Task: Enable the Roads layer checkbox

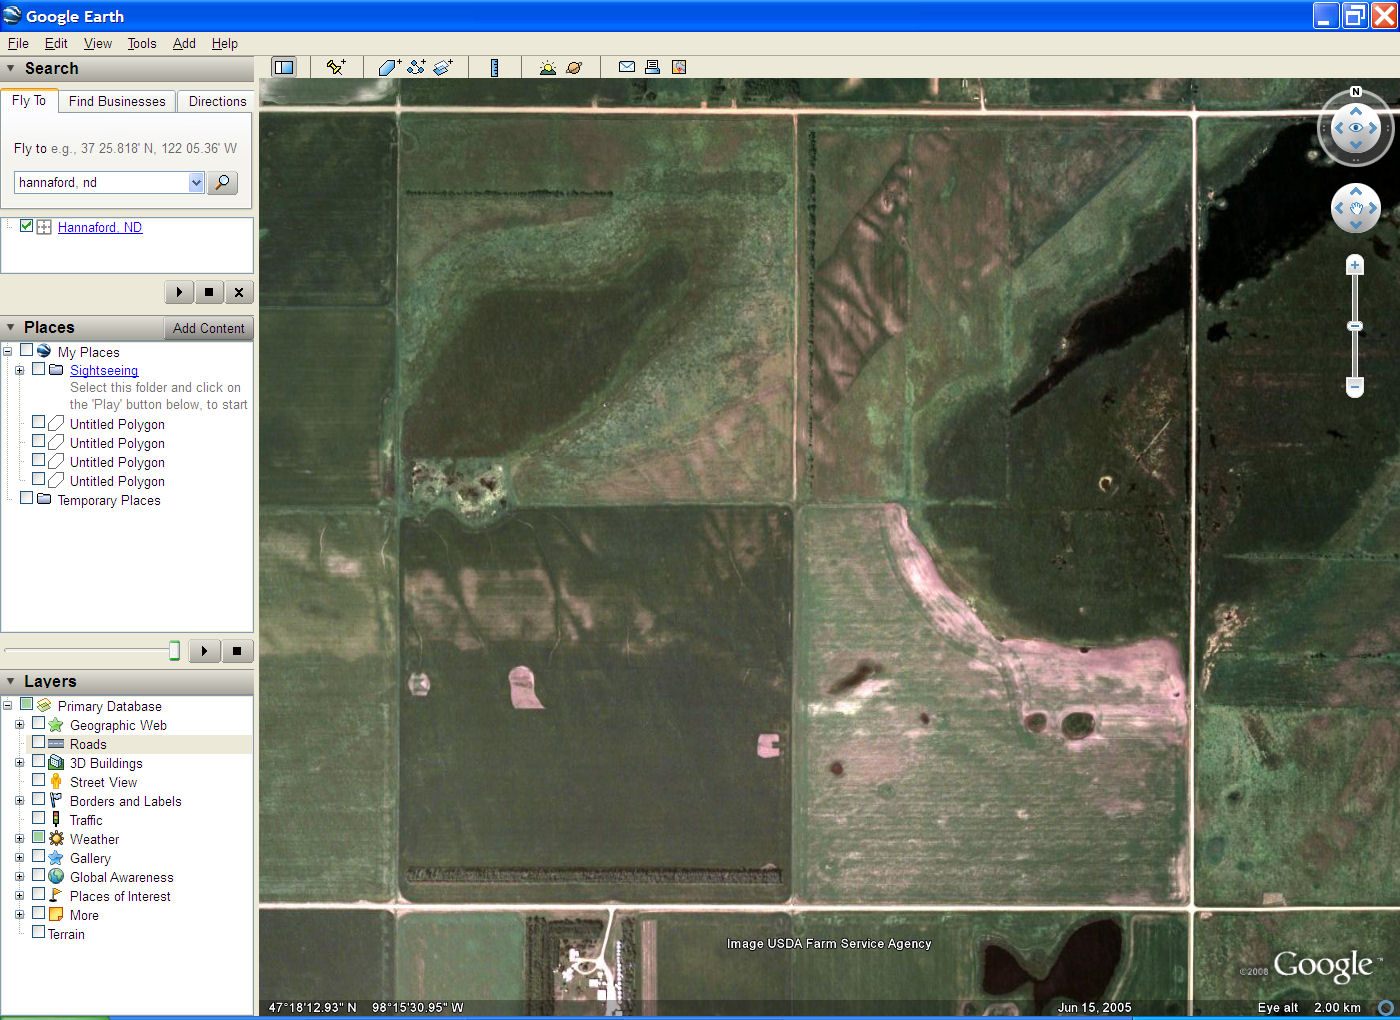Action: coord(38,742)
